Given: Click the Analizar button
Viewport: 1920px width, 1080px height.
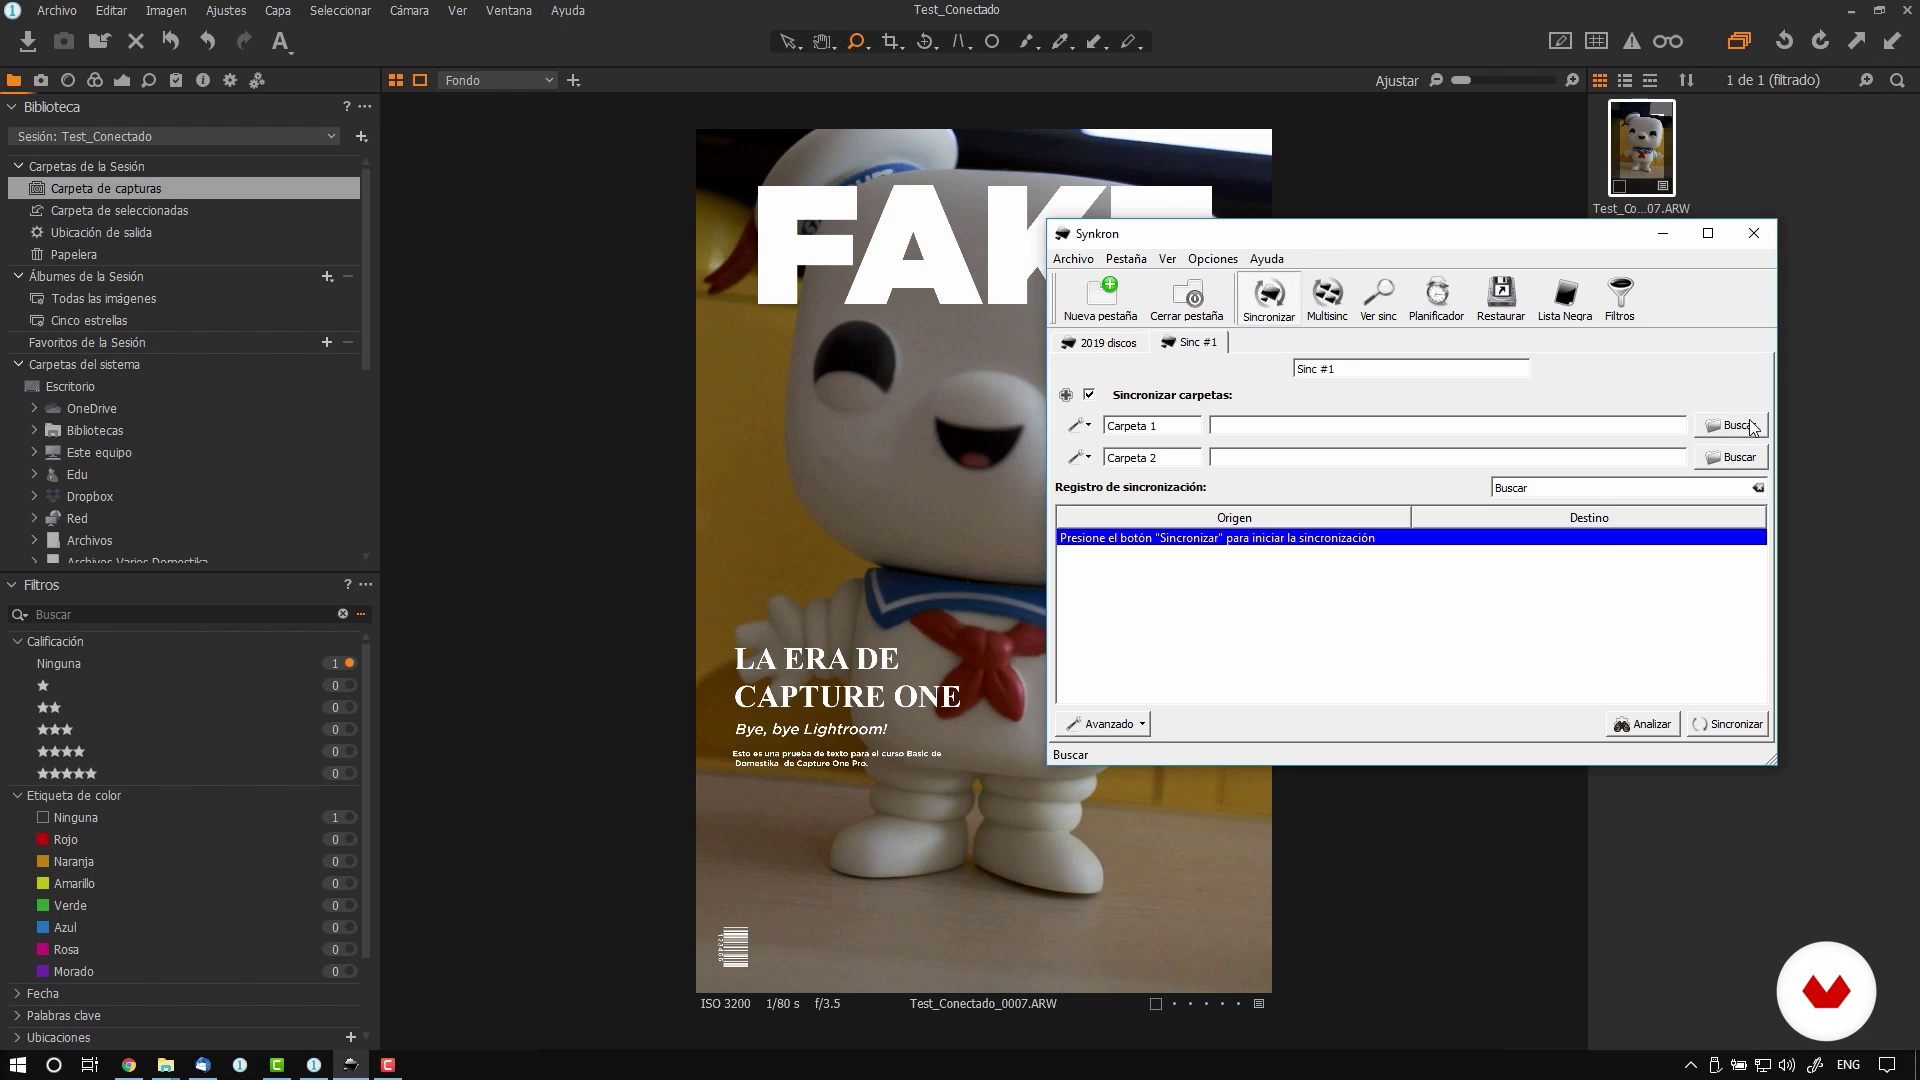Looking at the screenshot, I should click(1642, 724).
